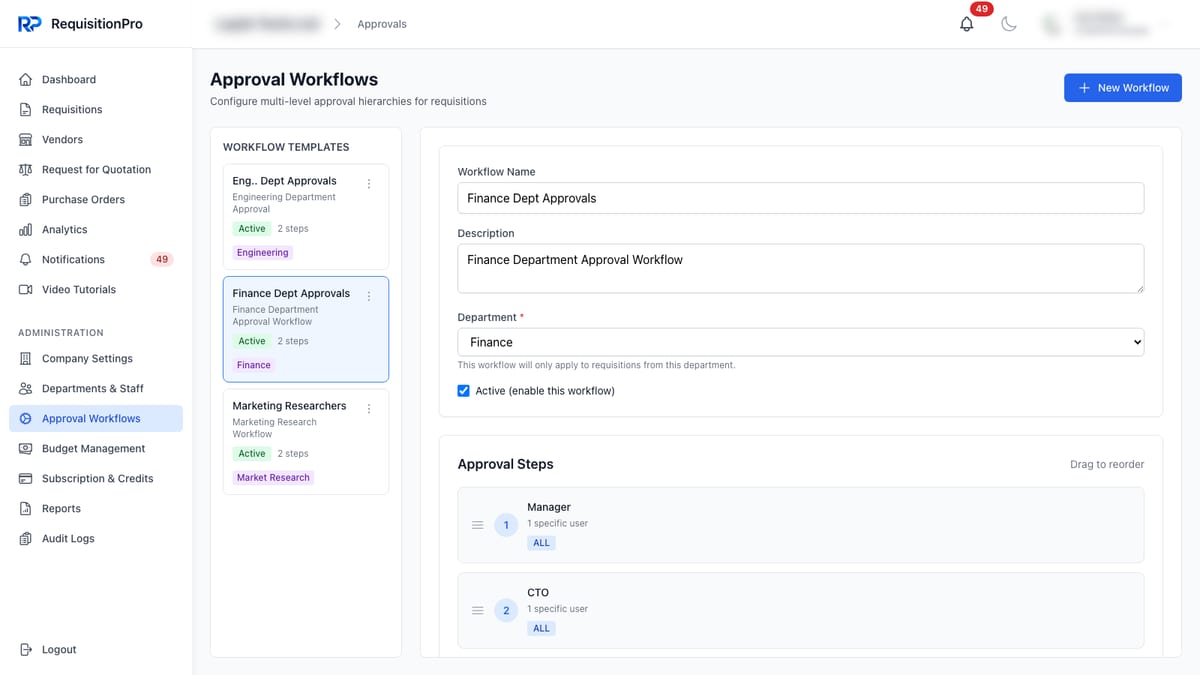
Task: Open Departments & Staff in sidebar
Action: tap(96, 388)
